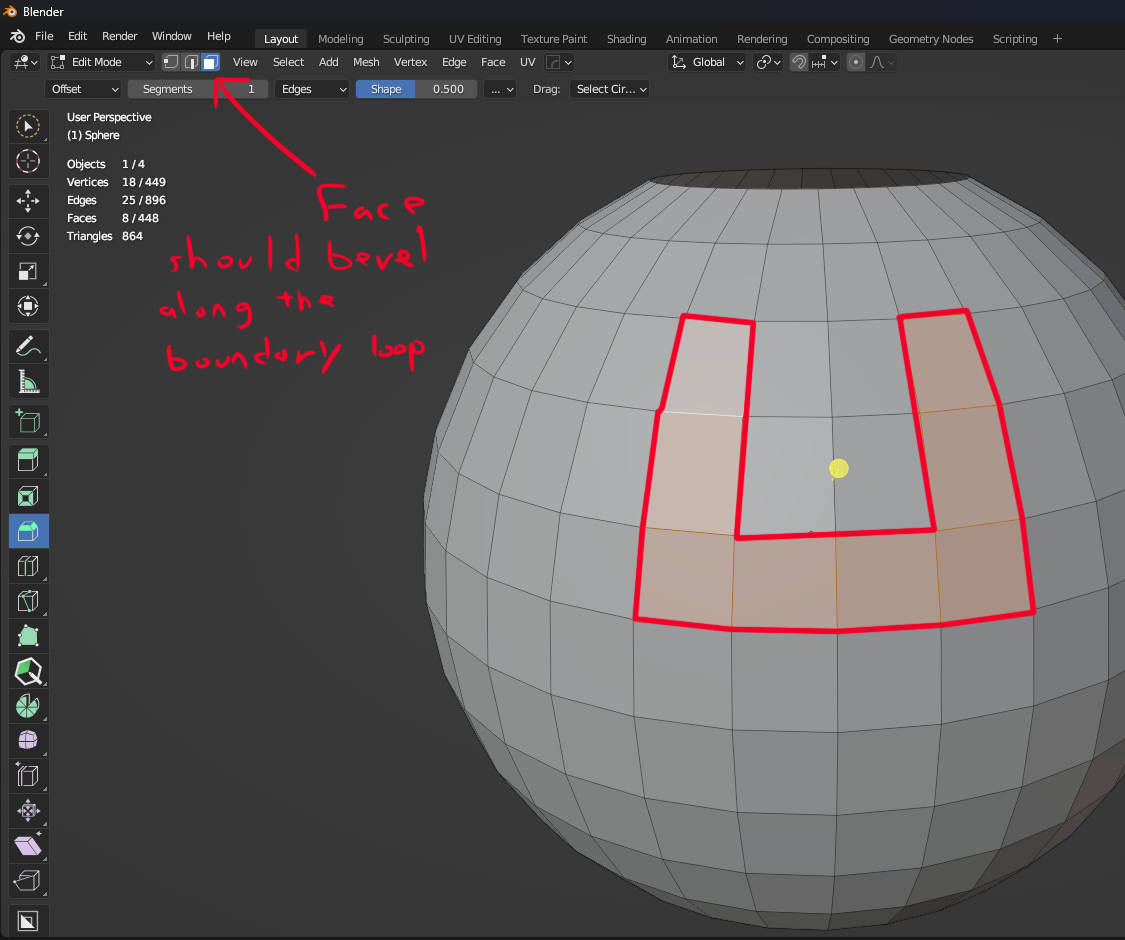Click the highlighted Bevel tool
The width and height of the screenshot is (1125, 940).
point(28,531)
